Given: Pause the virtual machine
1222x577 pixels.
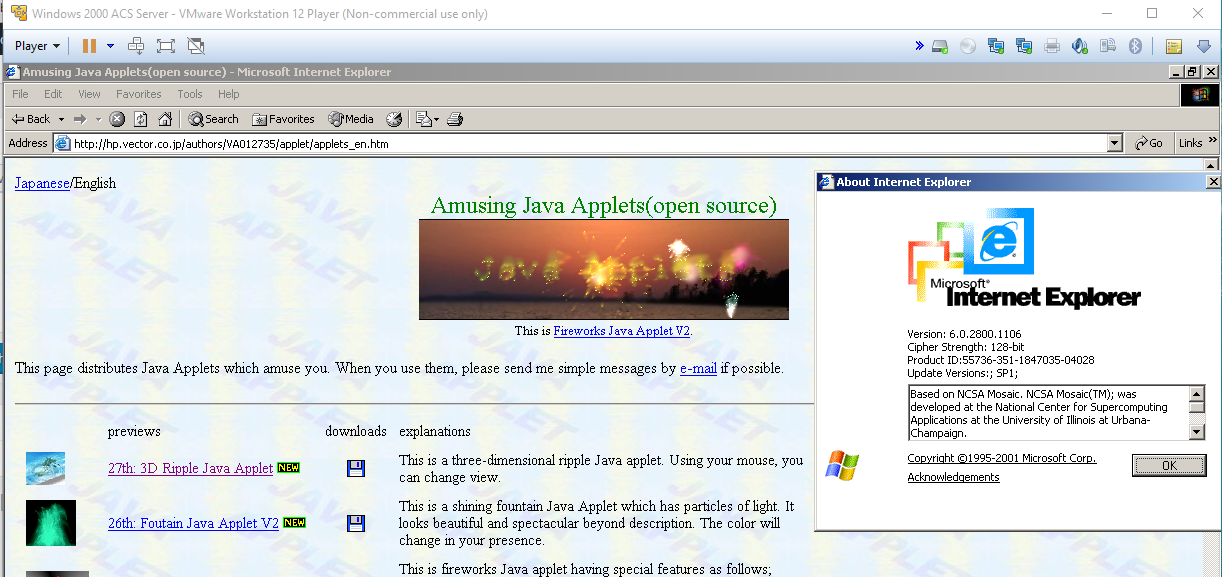Looking at the screenshot, I should (89, 45).
